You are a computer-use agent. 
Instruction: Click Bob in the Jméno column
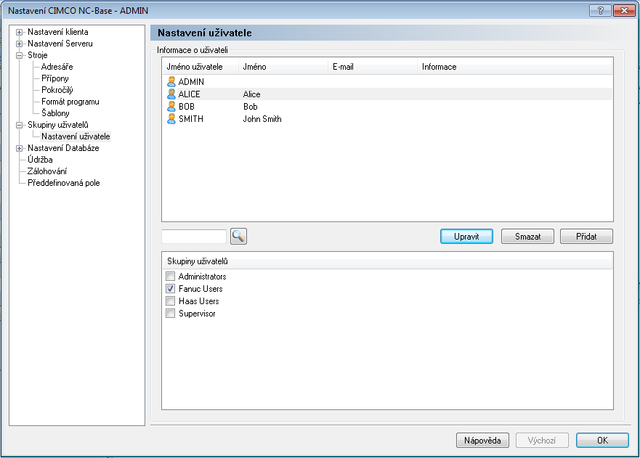pos(250,107)
